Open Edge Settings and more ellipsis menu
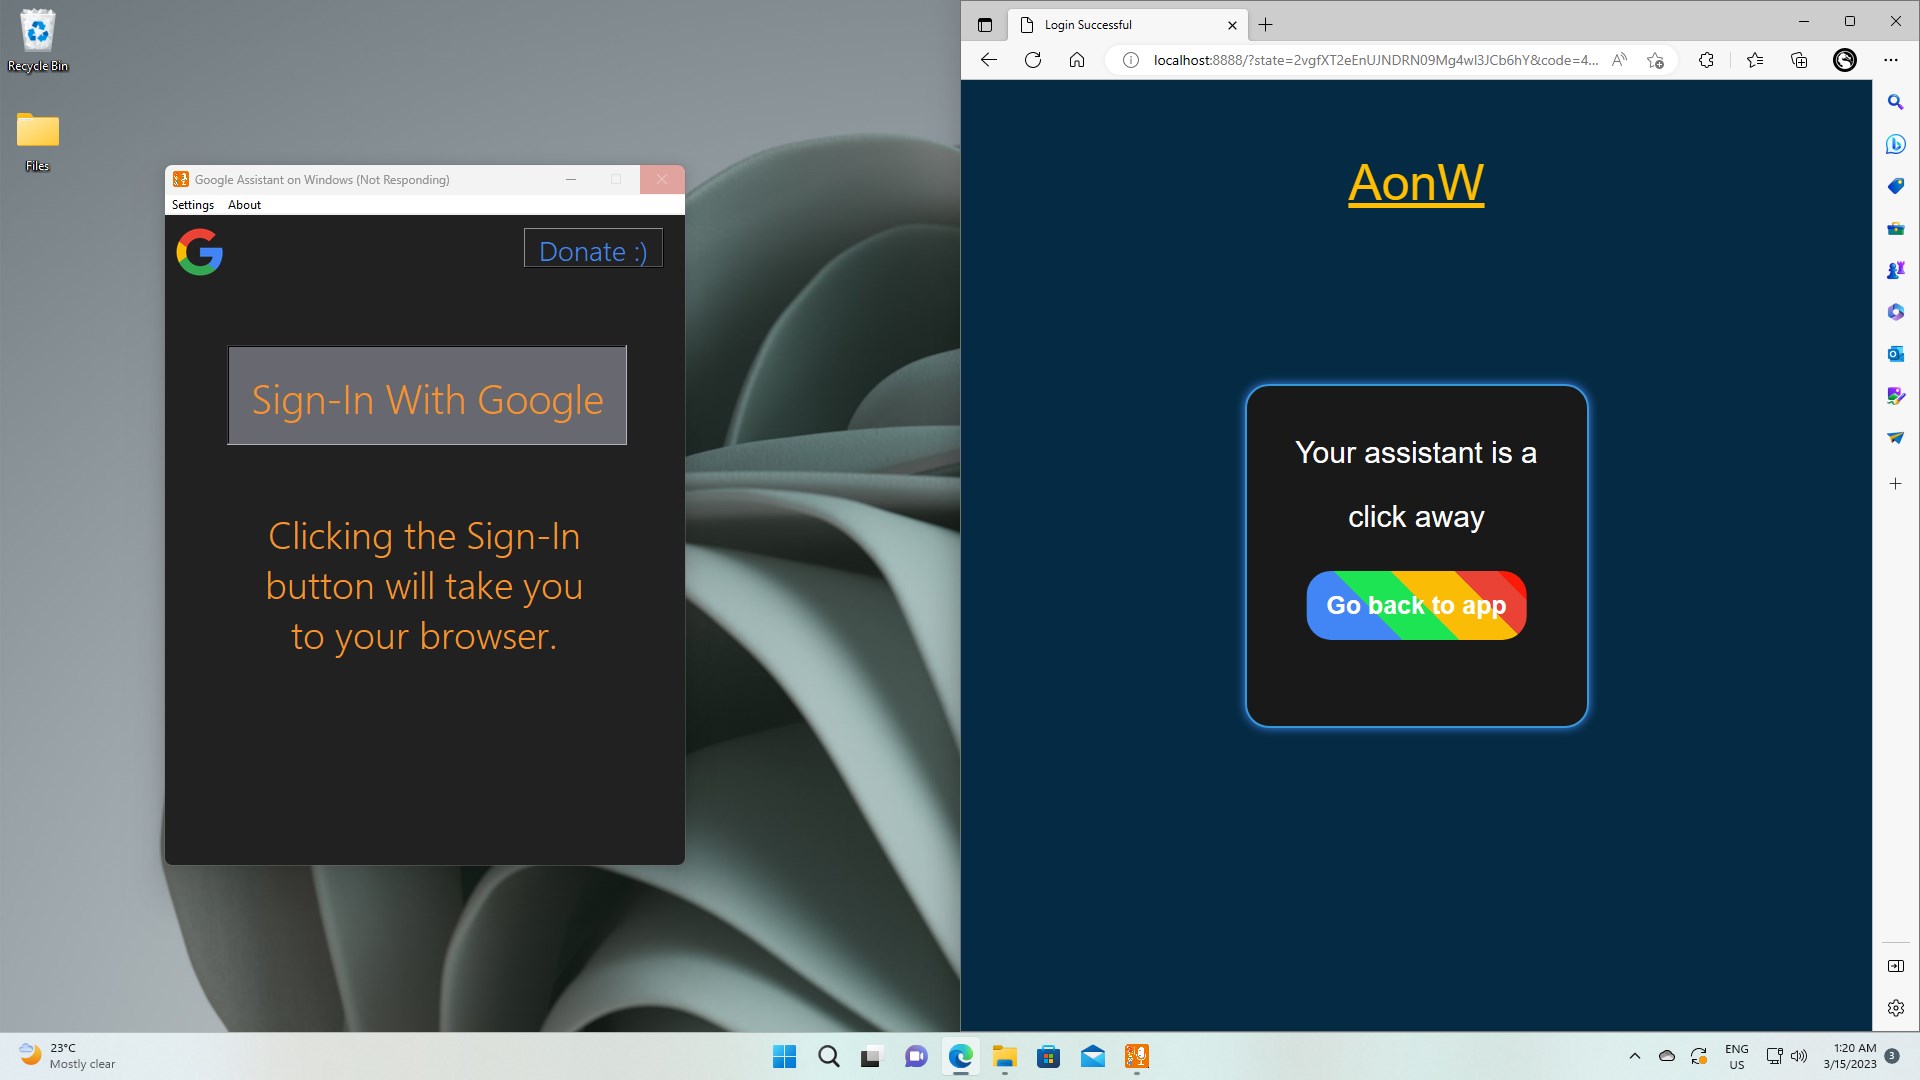Viewport: 1920px width, 1080px height. pyautogui.click(x=1890, y=60)
